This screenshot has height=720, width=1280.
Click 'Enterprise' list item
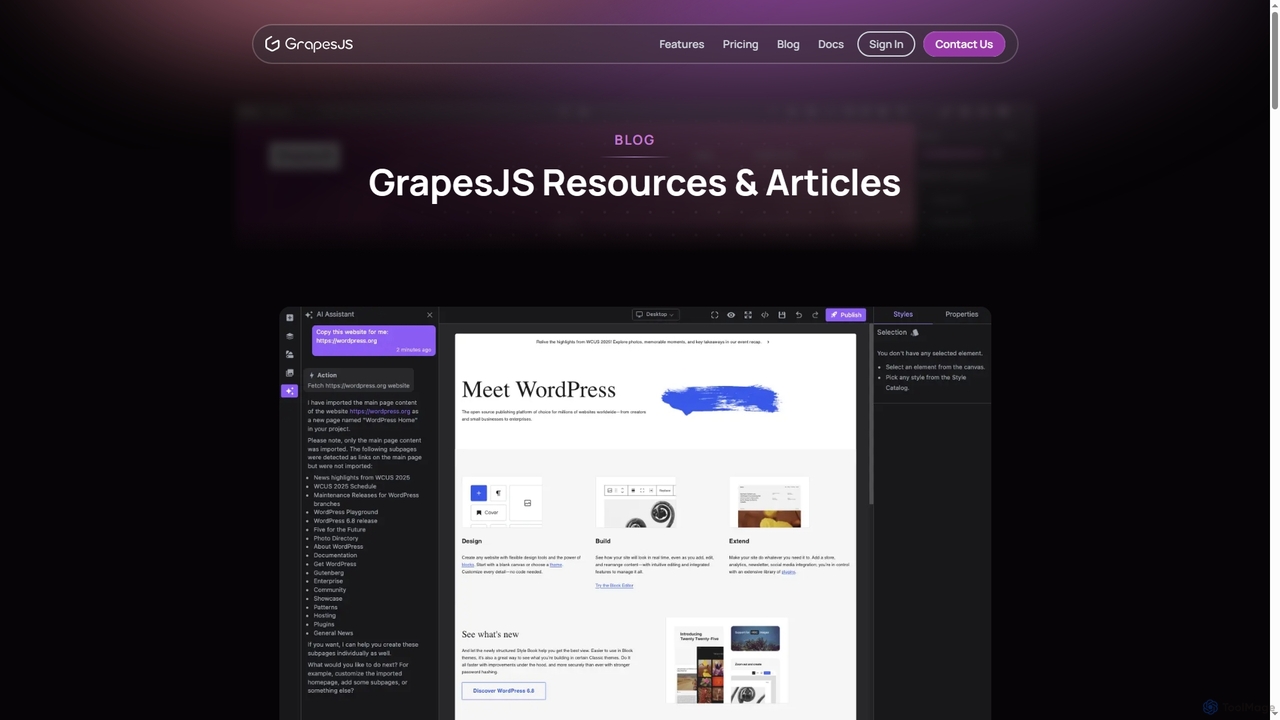click(328, 581)
